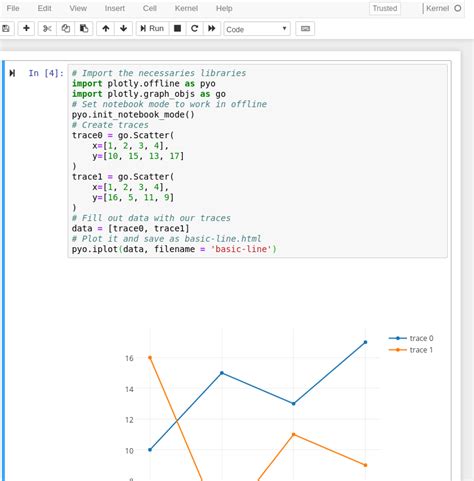474x481 pixels.
Task: Interrupt the kernel with stop icon
Action: 177,28
